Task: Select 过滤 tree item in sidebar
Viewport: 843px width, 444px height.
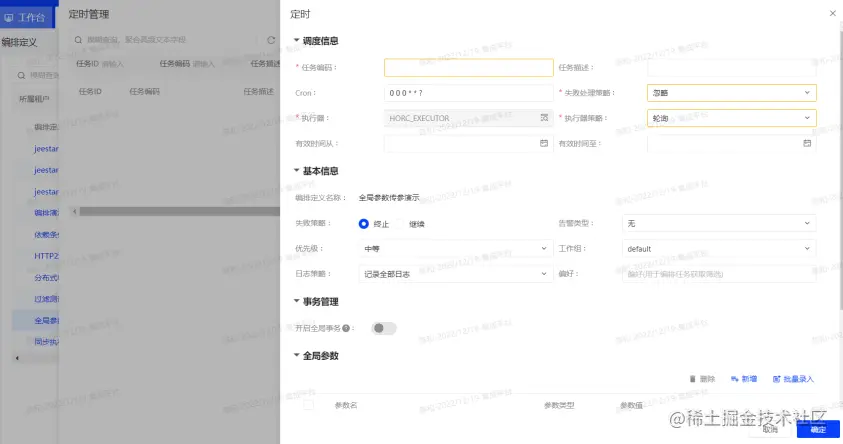Action: click(x=46, y=299)
